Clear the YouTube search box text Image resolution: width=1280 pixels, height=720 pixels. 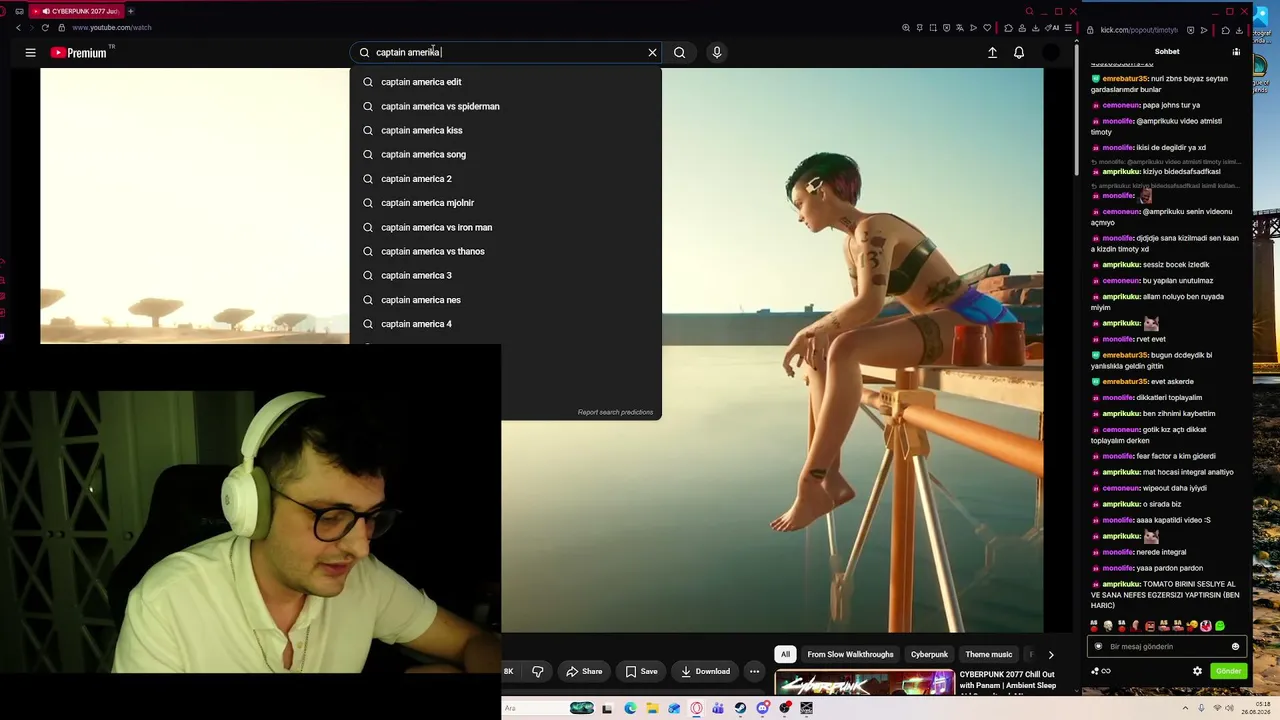point(652,52)
